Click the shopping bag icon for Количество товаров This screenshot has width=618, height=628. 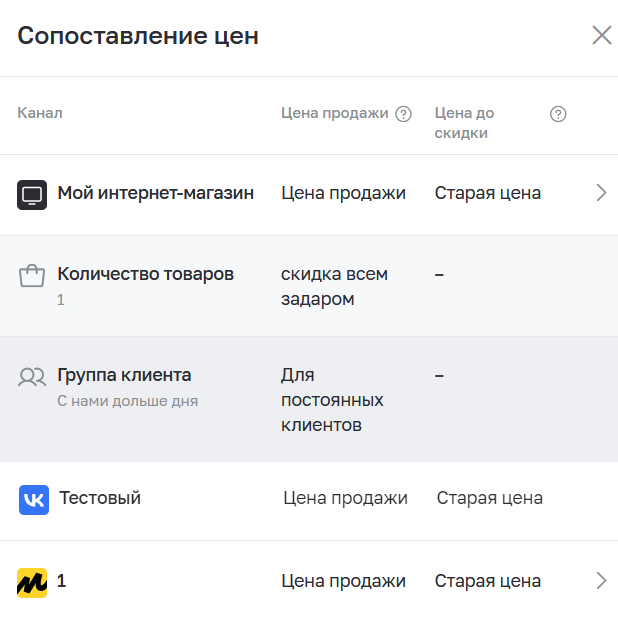[x=32, y=276]
